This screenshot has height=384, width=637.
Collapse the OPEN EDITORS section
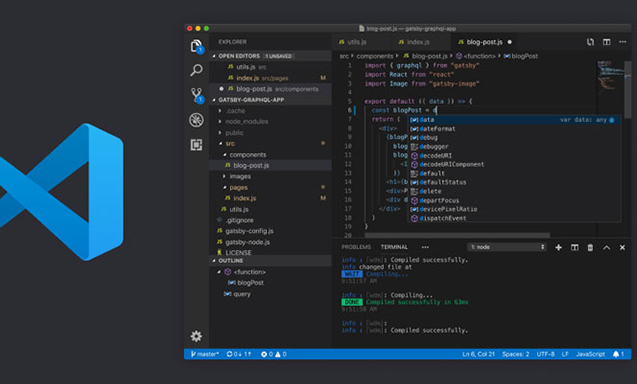271,56
